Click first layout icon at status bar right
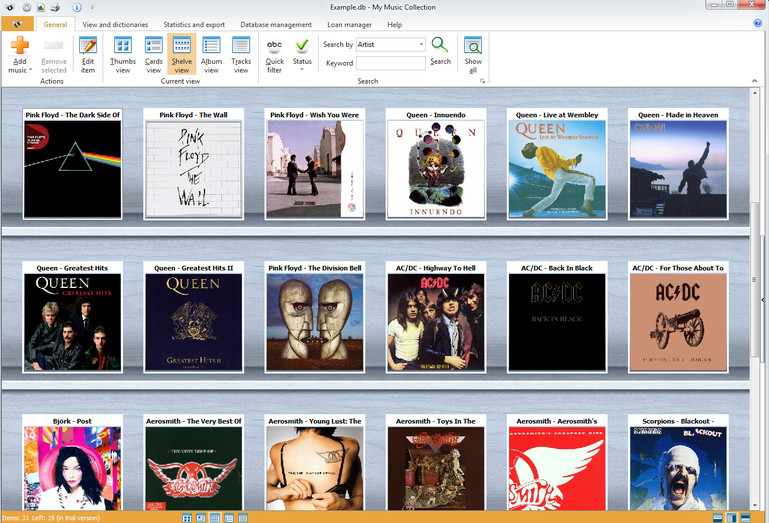This screenshot has height=523, width=769. pyautogui.click(x=717, y=518)
